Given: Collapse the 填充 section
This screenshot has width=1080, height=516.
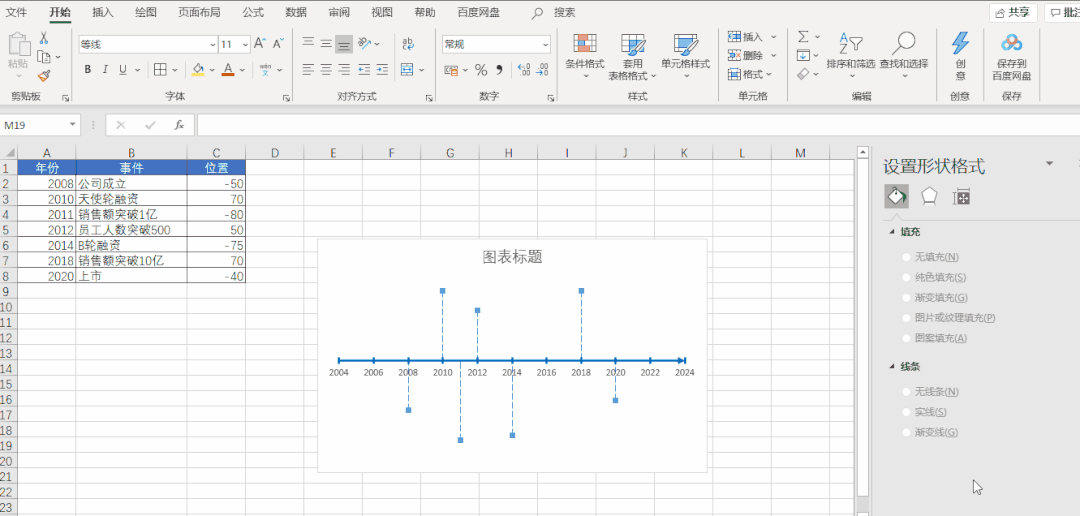Looking at the screenshot, I should [893, 232].
